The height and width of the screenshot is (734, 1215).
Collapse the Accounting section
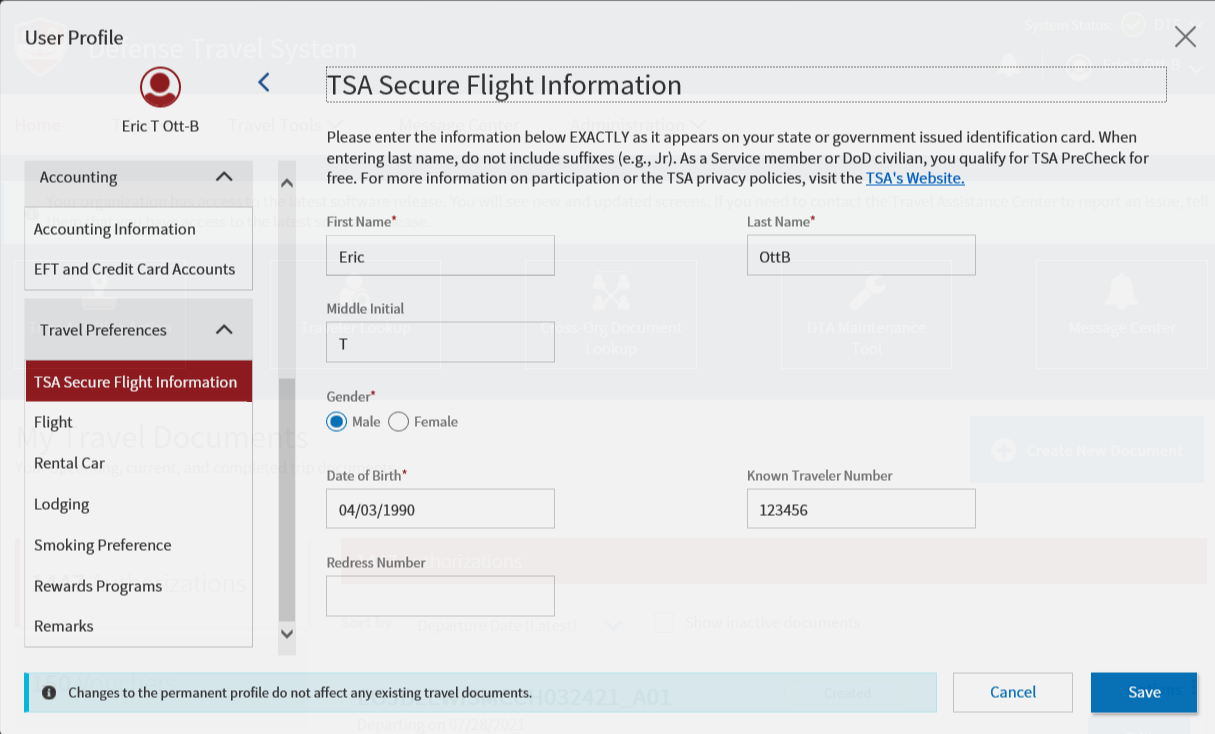point(224,177)
